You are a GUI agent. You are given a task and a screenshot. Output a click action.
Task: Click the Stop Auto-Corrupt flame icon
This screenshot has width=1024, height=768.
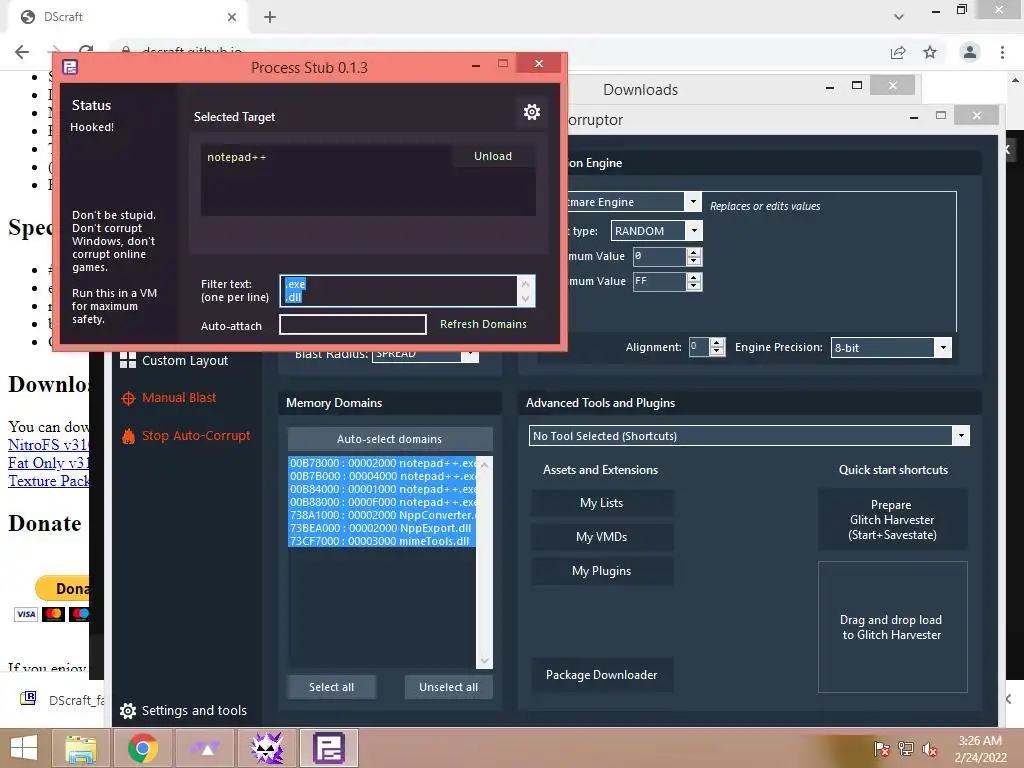pos(128,436)
